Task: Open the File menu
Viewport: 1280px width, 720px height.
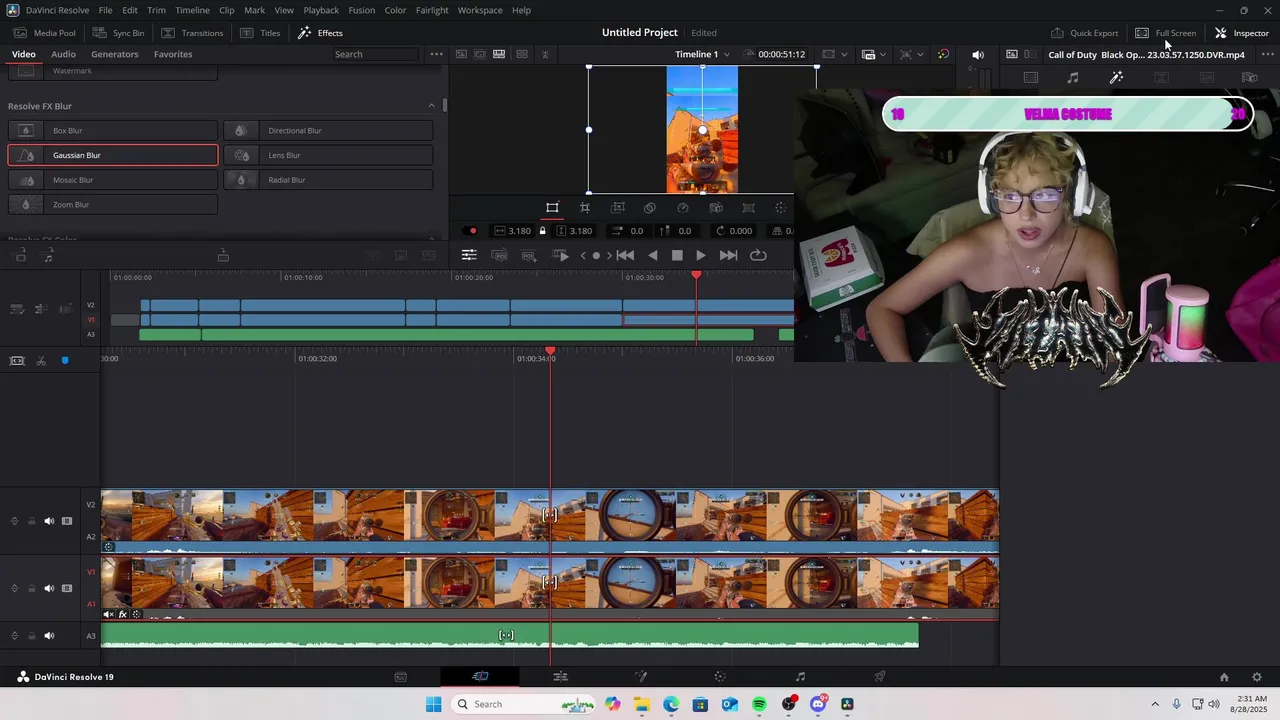Action: click(105, 10)
